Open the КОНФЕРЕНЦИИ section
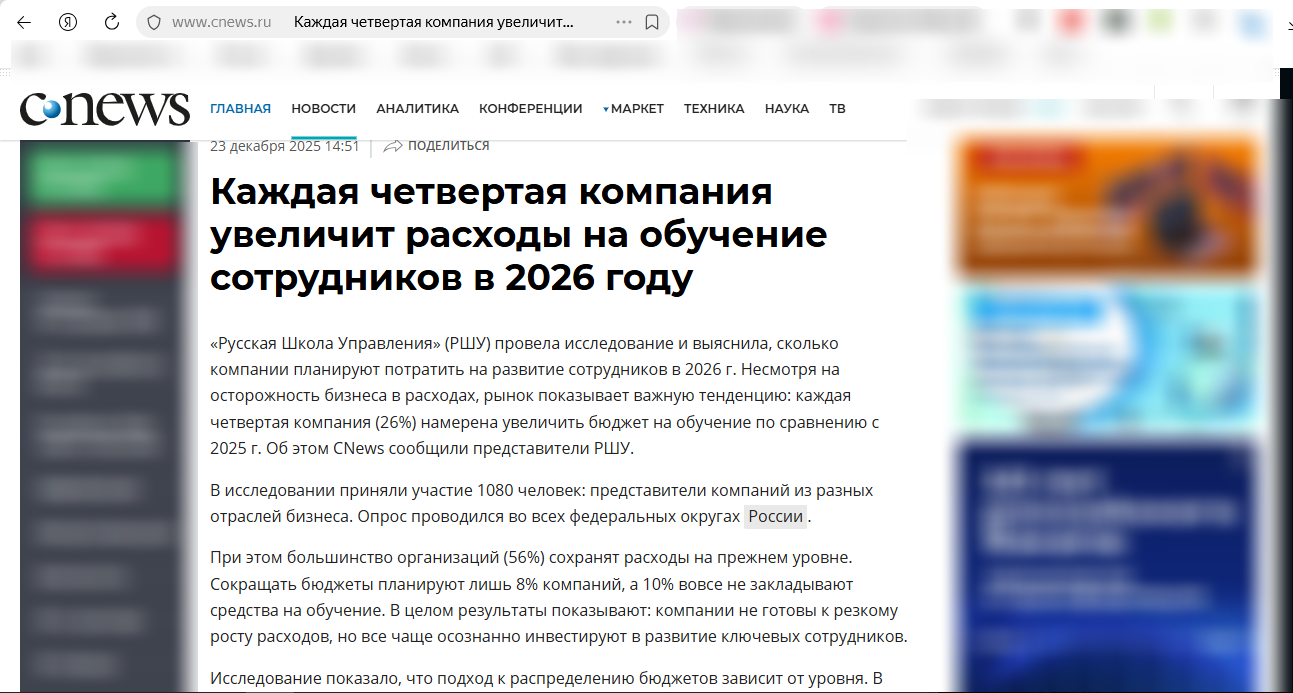This screenshot has width=1293, height=693. pyautogui.click(x=530, y=108)
